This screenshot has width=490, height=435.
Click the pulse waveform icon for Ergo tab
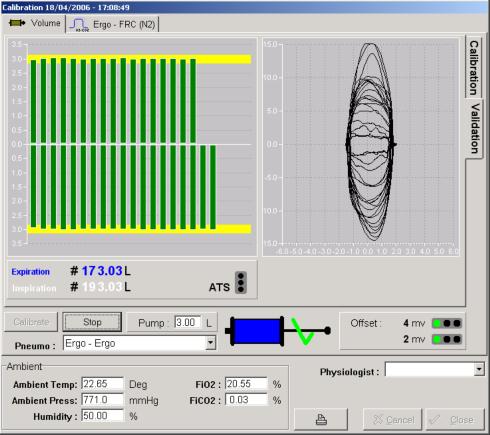80,25
